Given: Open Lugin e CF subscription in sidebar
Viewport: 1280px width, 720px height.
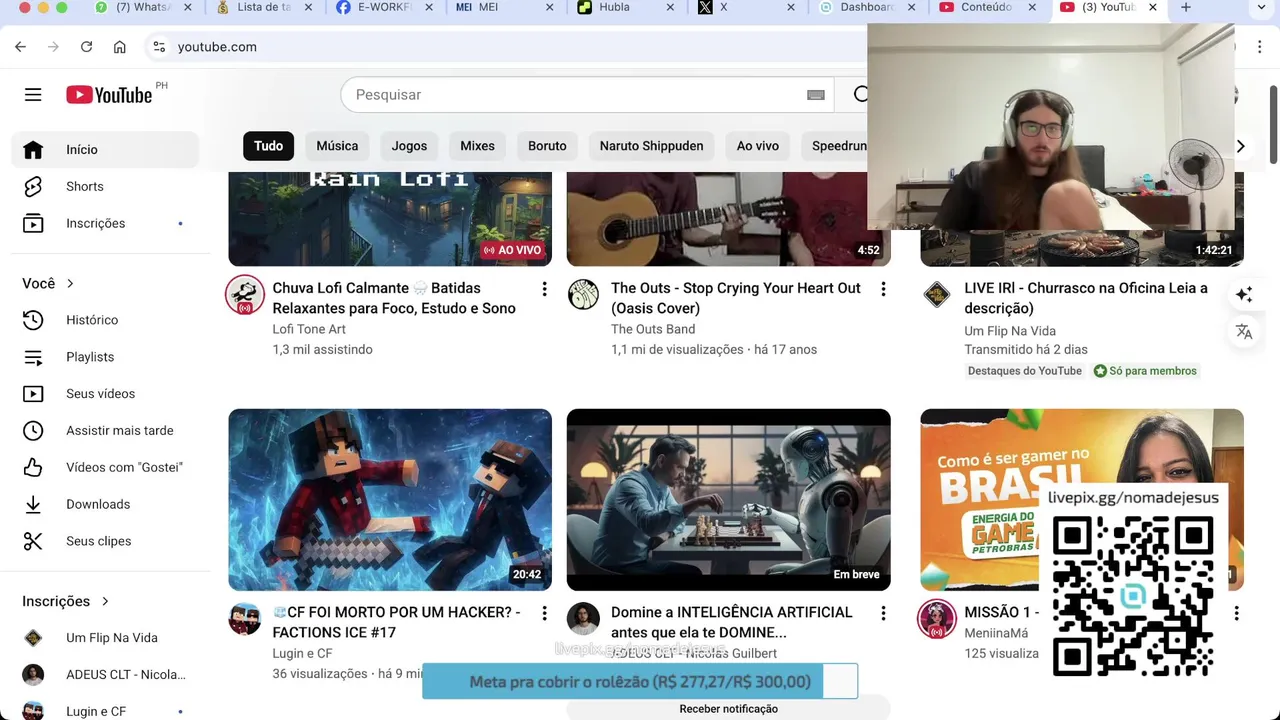Looking at the screenshot, I should [x=106, y=710].
